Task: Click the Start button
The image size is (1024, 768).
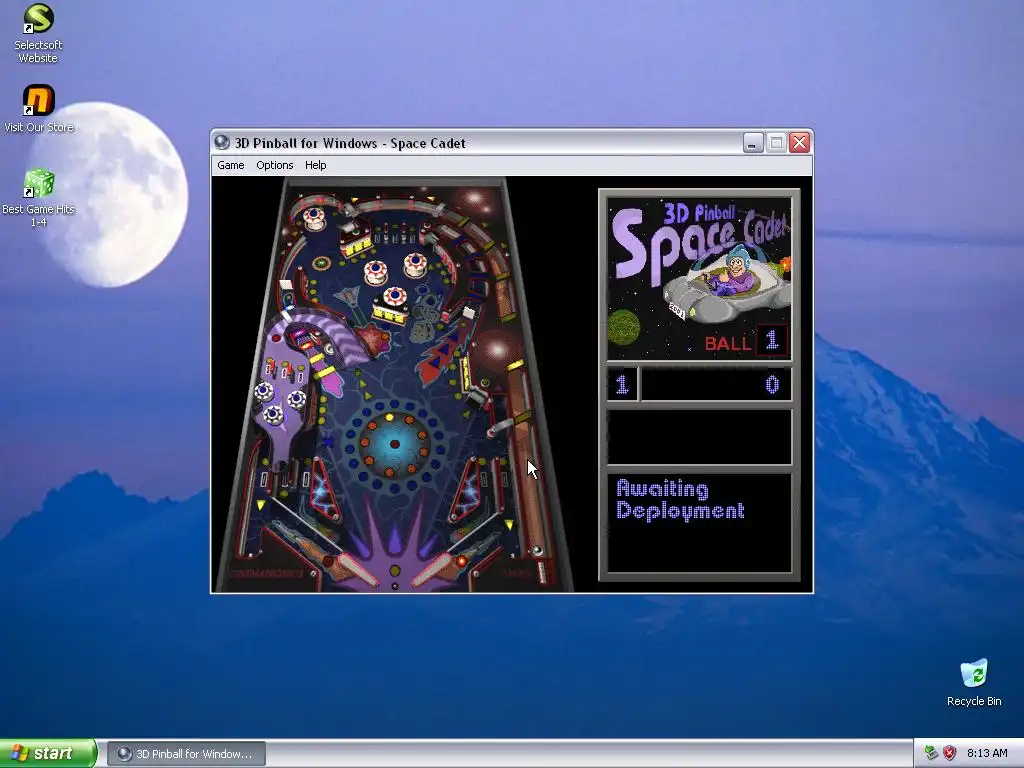Action: point(48,753)
